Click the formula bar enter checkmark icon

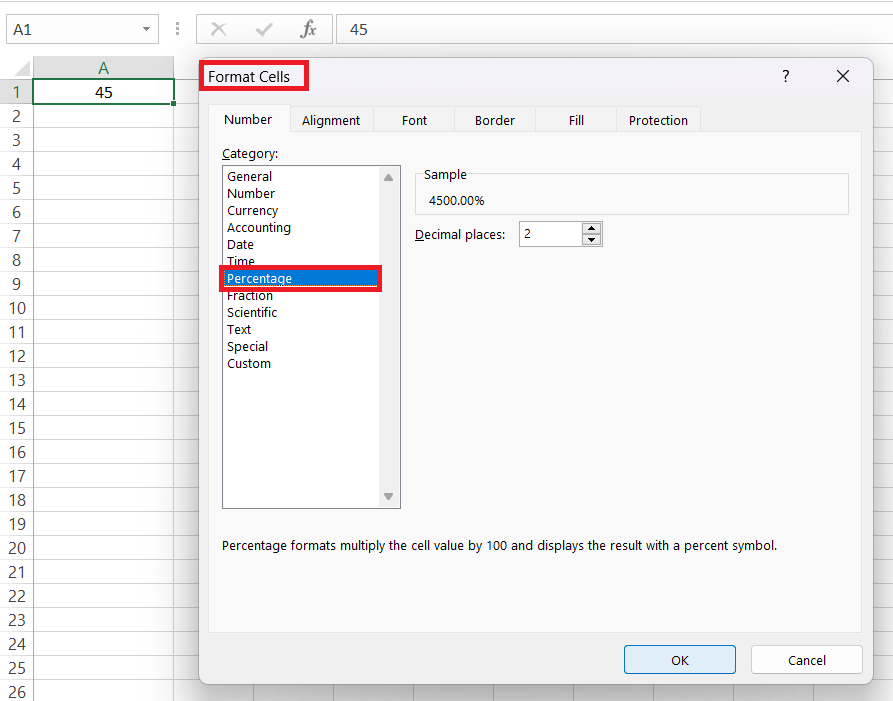pyautogui.click(x=264, y=29)
